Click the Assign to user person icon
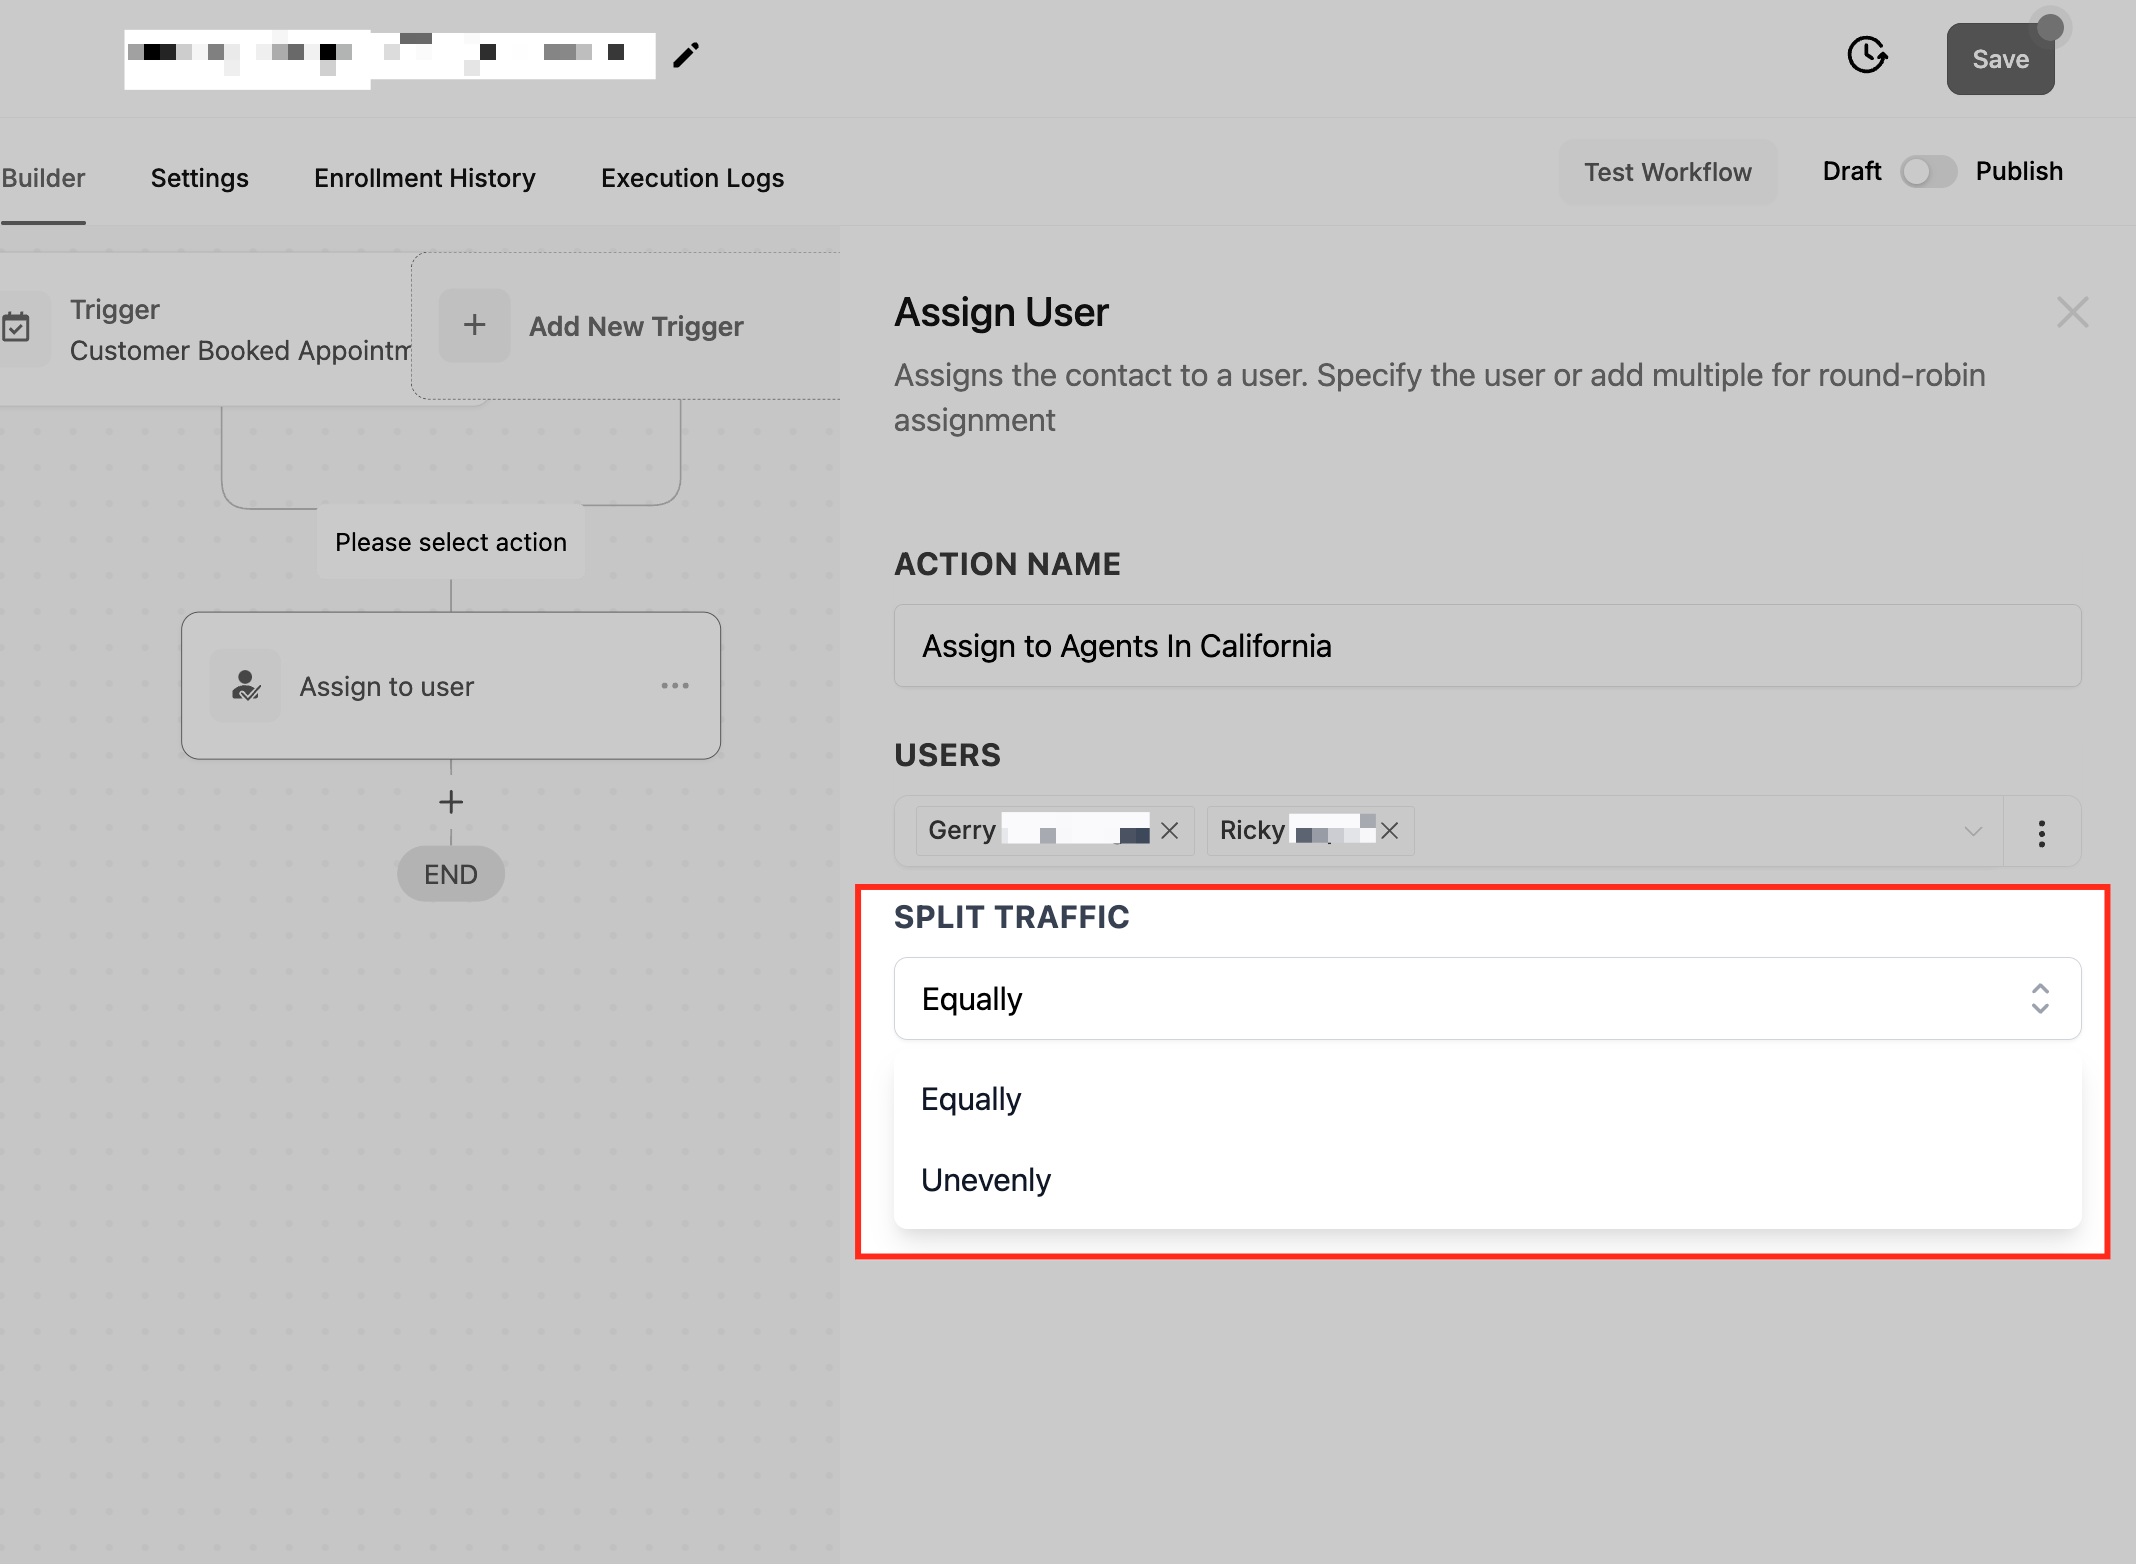The height and width of the screenshot is (1564, 2136). click(x=246, y=686)
